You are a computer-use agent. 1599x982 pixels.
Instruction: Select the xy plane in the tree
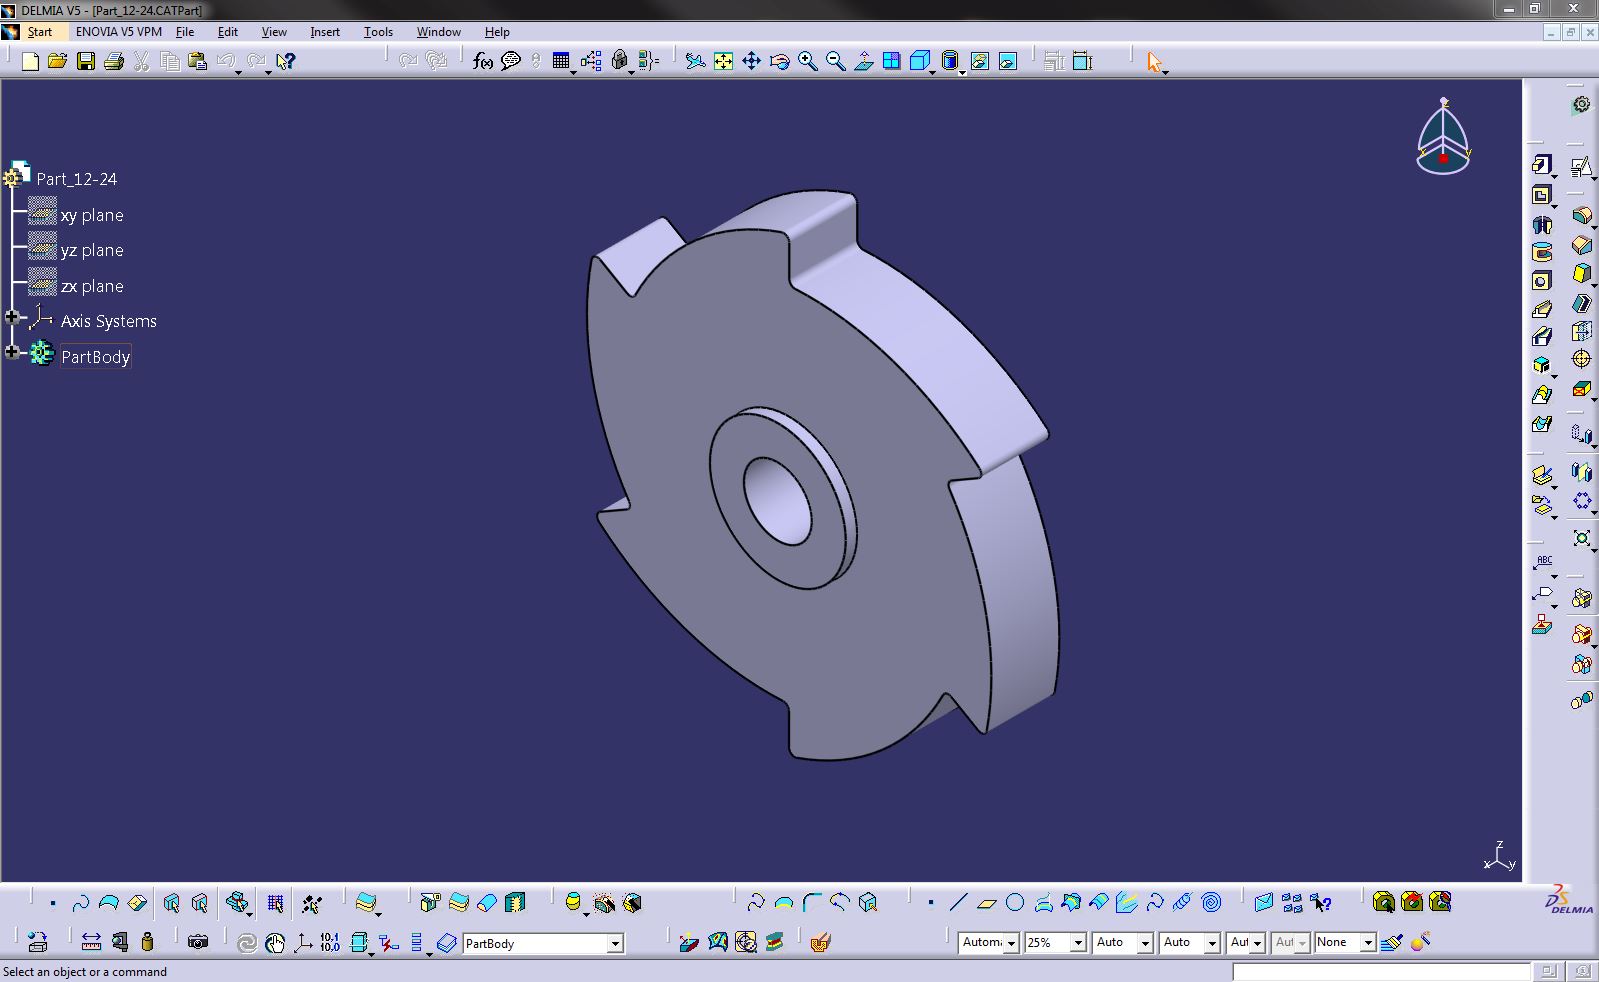92,215
